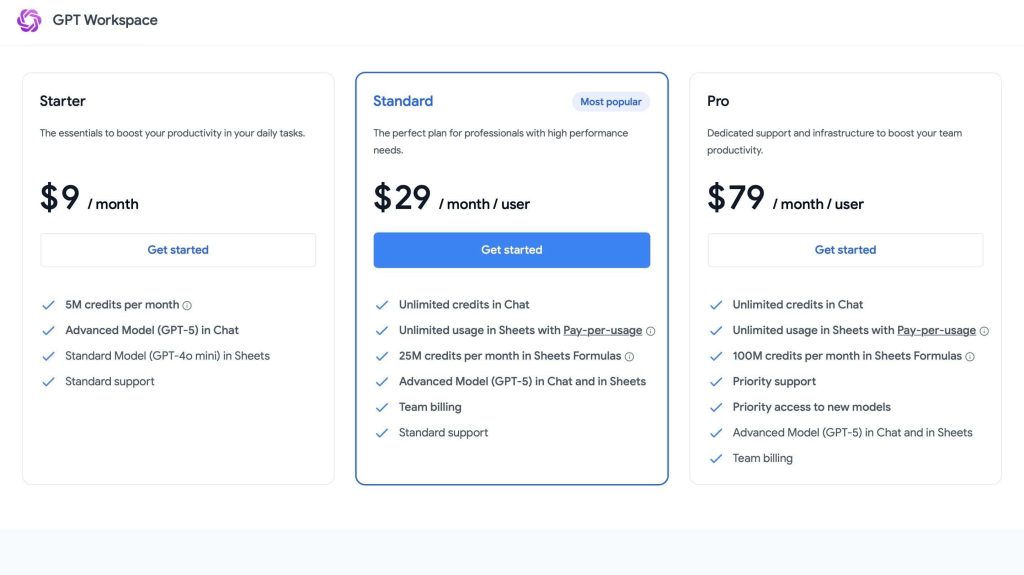Open the Pay-per-usage link in the Standard plan
Screen dimensions: 1024x575
click(x=602, y=331)
